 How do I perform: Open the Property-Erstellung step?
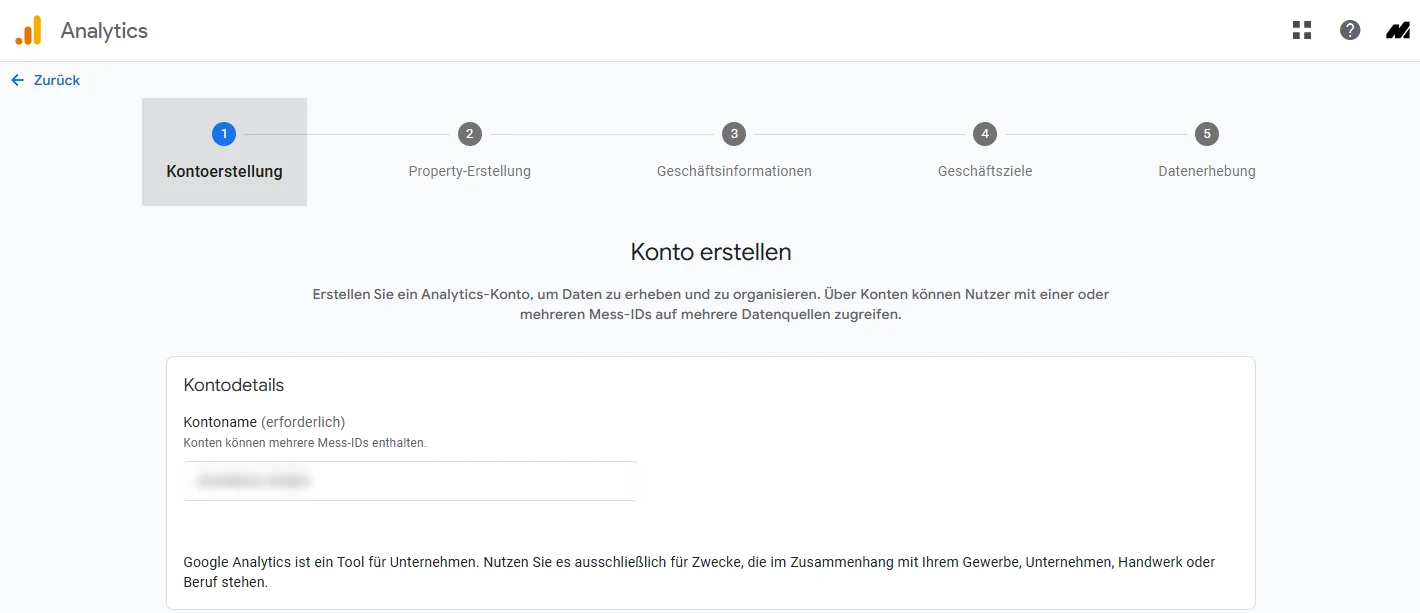coord(470,171)
